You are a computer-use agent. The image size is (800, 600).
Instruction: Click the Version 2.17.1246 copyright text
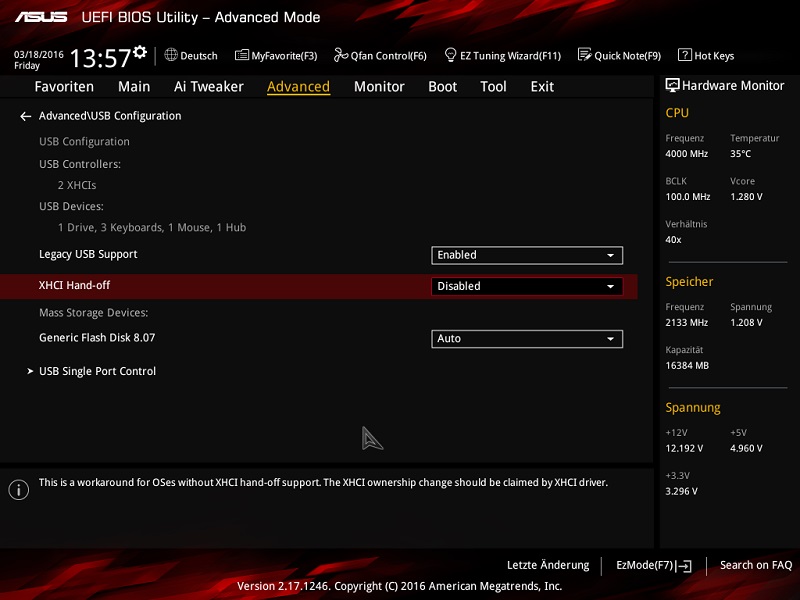399,586
